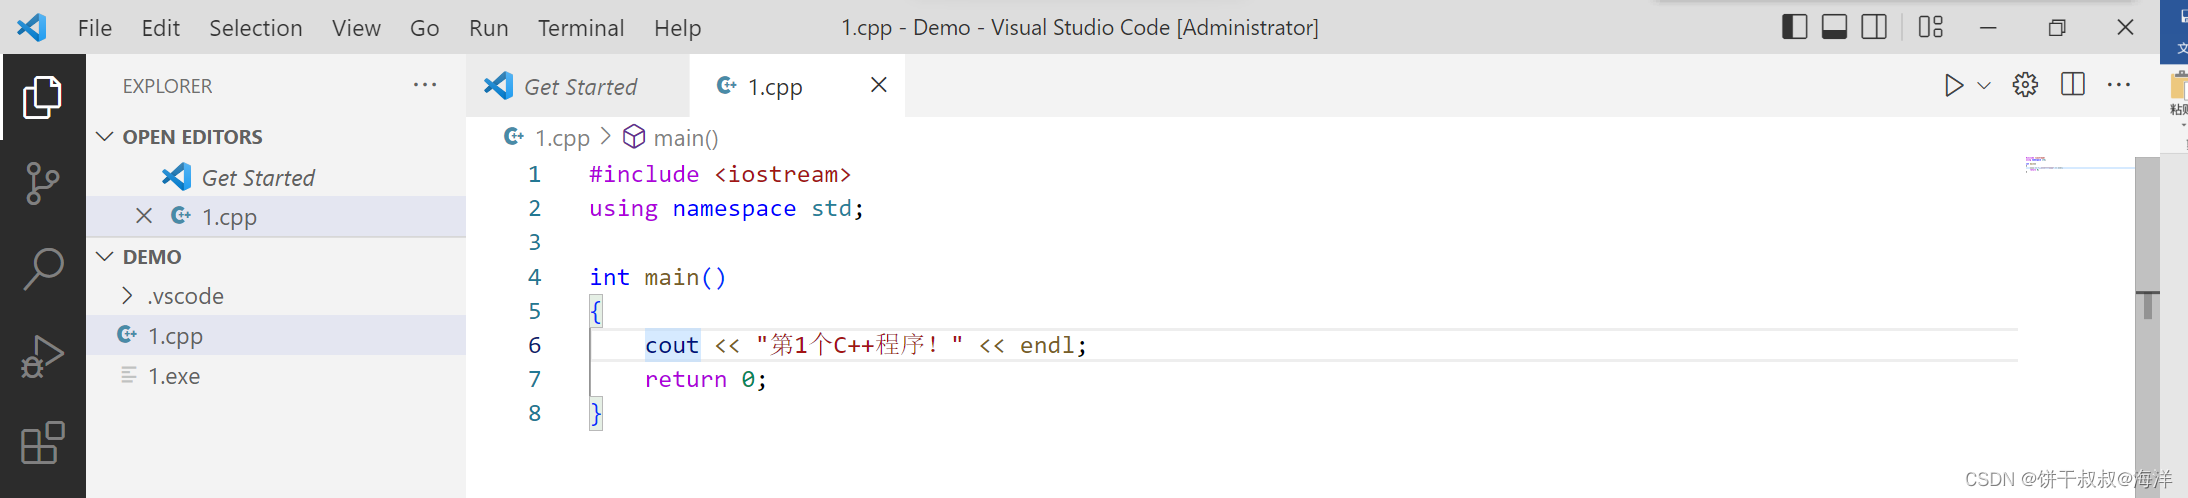Open More Actions menu in editor toolbar
This screenshot has width=2188, height=498.
(x=2119, y=86)
